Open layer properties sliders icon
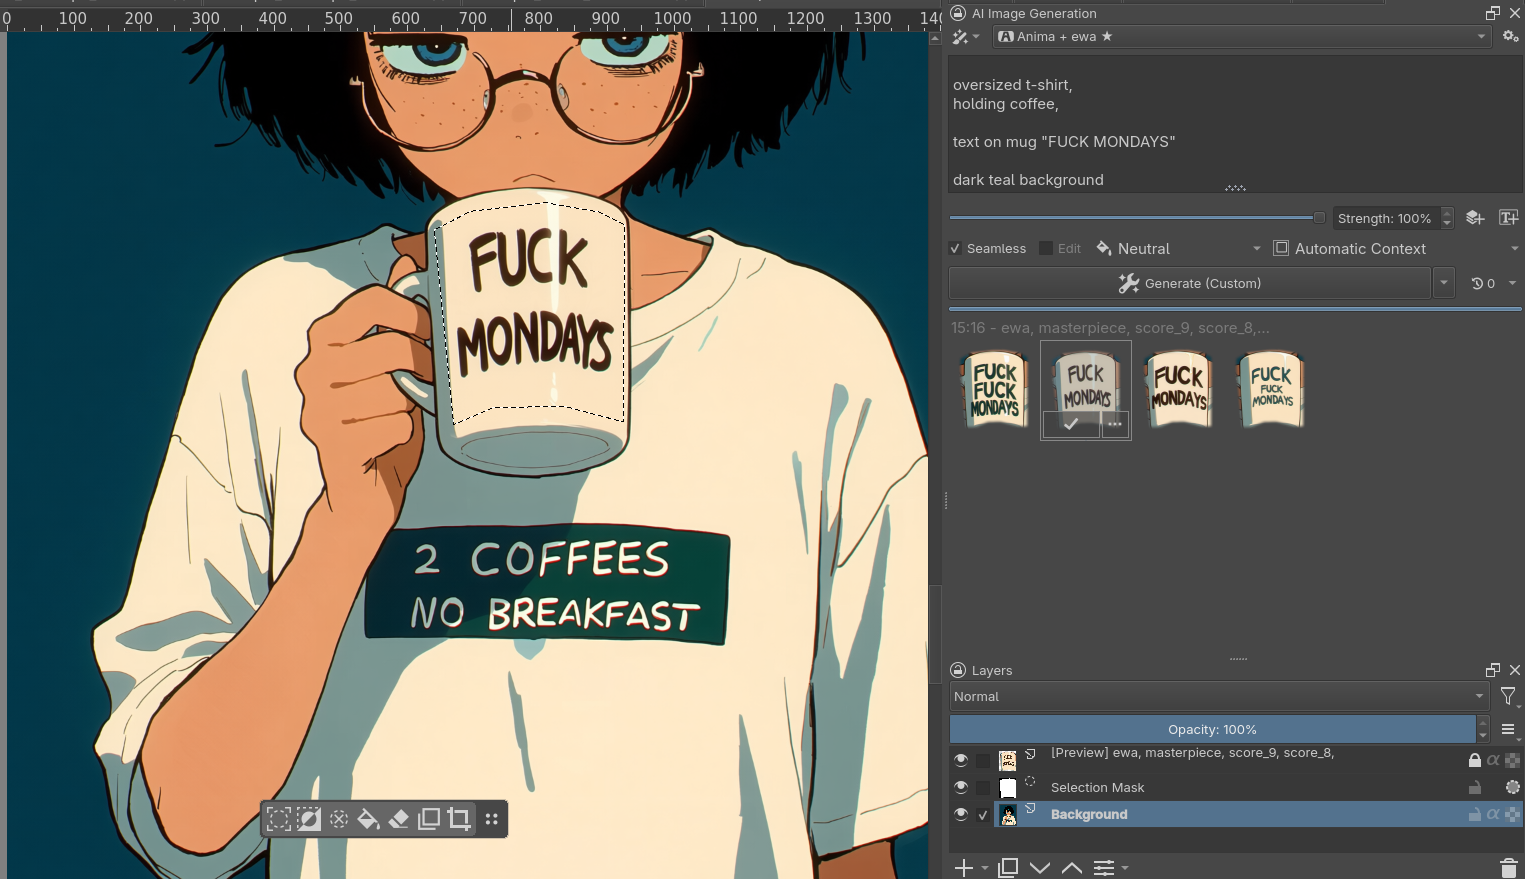The height and width of the screenshot is (879, 1525). (x=1104, y=868)
